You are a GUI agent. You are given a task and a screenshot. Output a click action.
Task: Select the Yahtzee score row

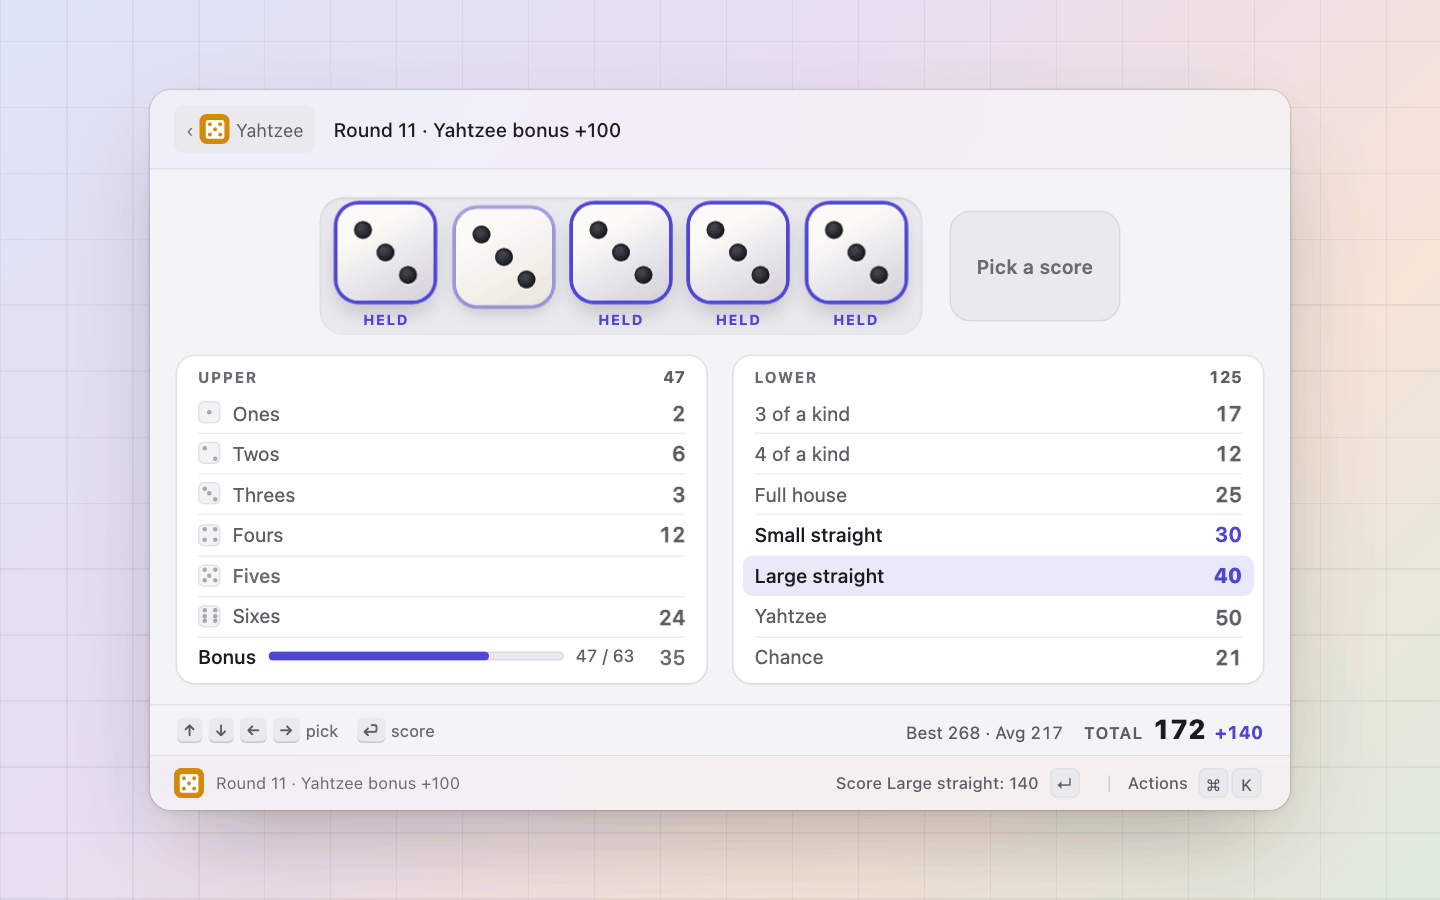coord(998,617)
